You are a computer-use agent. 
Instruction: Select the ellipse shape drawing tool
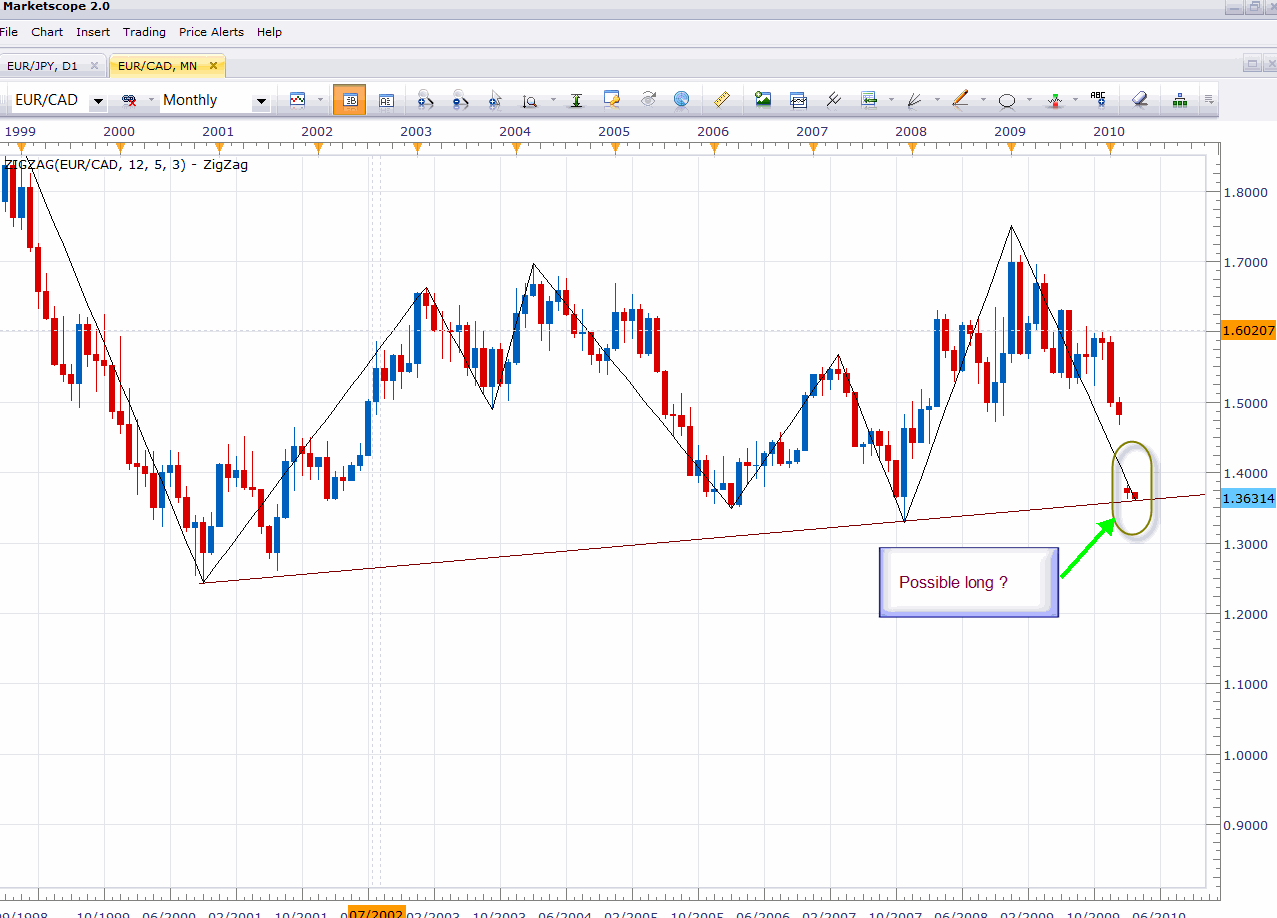(1007, 100)
